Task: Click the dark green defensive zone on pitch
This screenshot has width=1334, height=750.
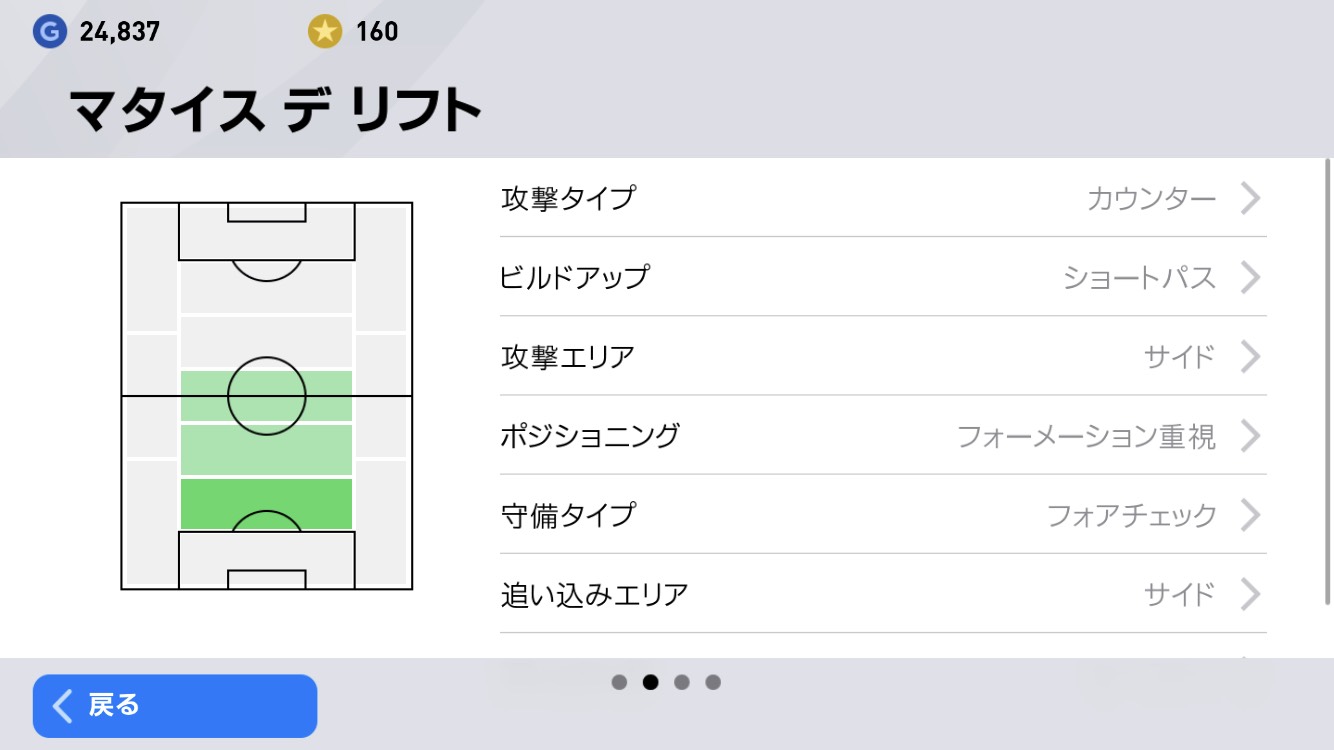Action: pos(266,504)
